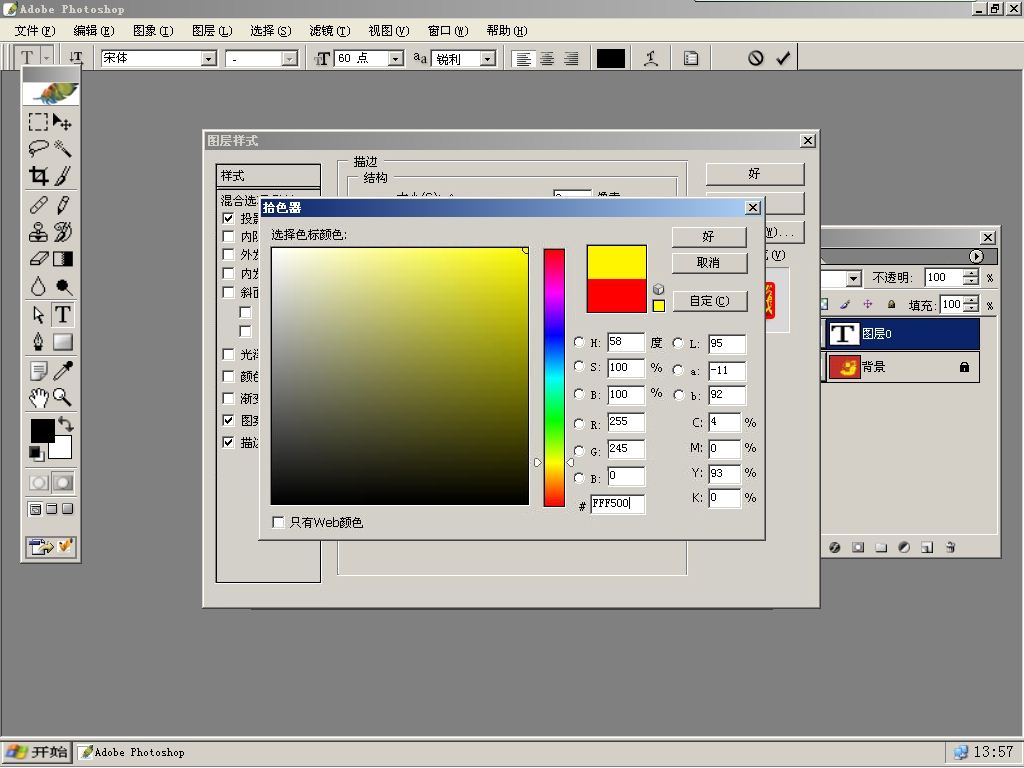
Task: Open the Help menu
Action: point(507,31)
